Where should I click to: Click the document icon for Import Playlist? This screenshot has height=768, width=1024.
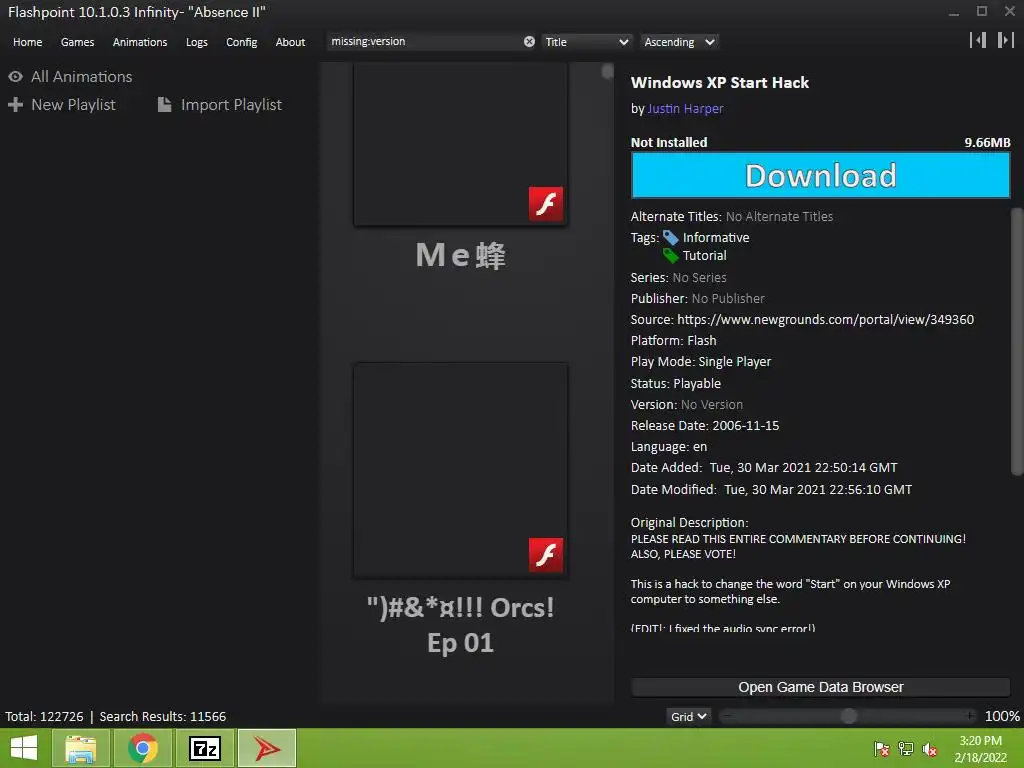[165, 104]
